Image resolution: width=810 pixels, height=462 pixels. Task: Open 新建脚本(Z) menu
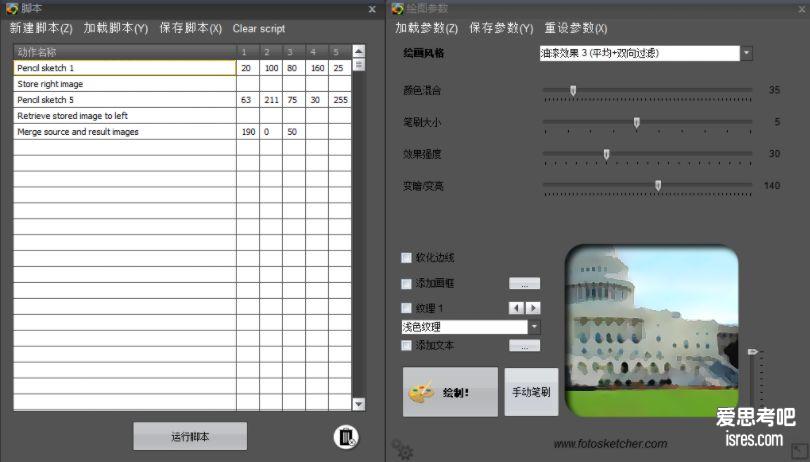[41, 28]
